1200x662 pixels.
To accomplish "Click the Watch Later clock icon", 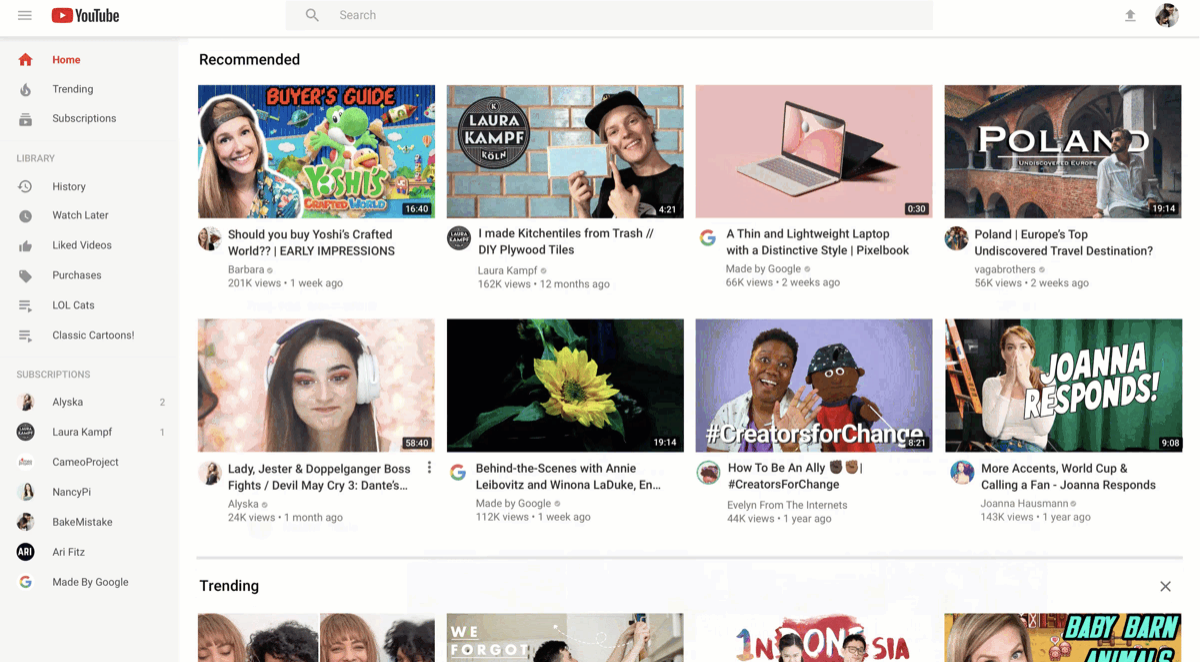I will pyautogui.click(x=25, y=215).
